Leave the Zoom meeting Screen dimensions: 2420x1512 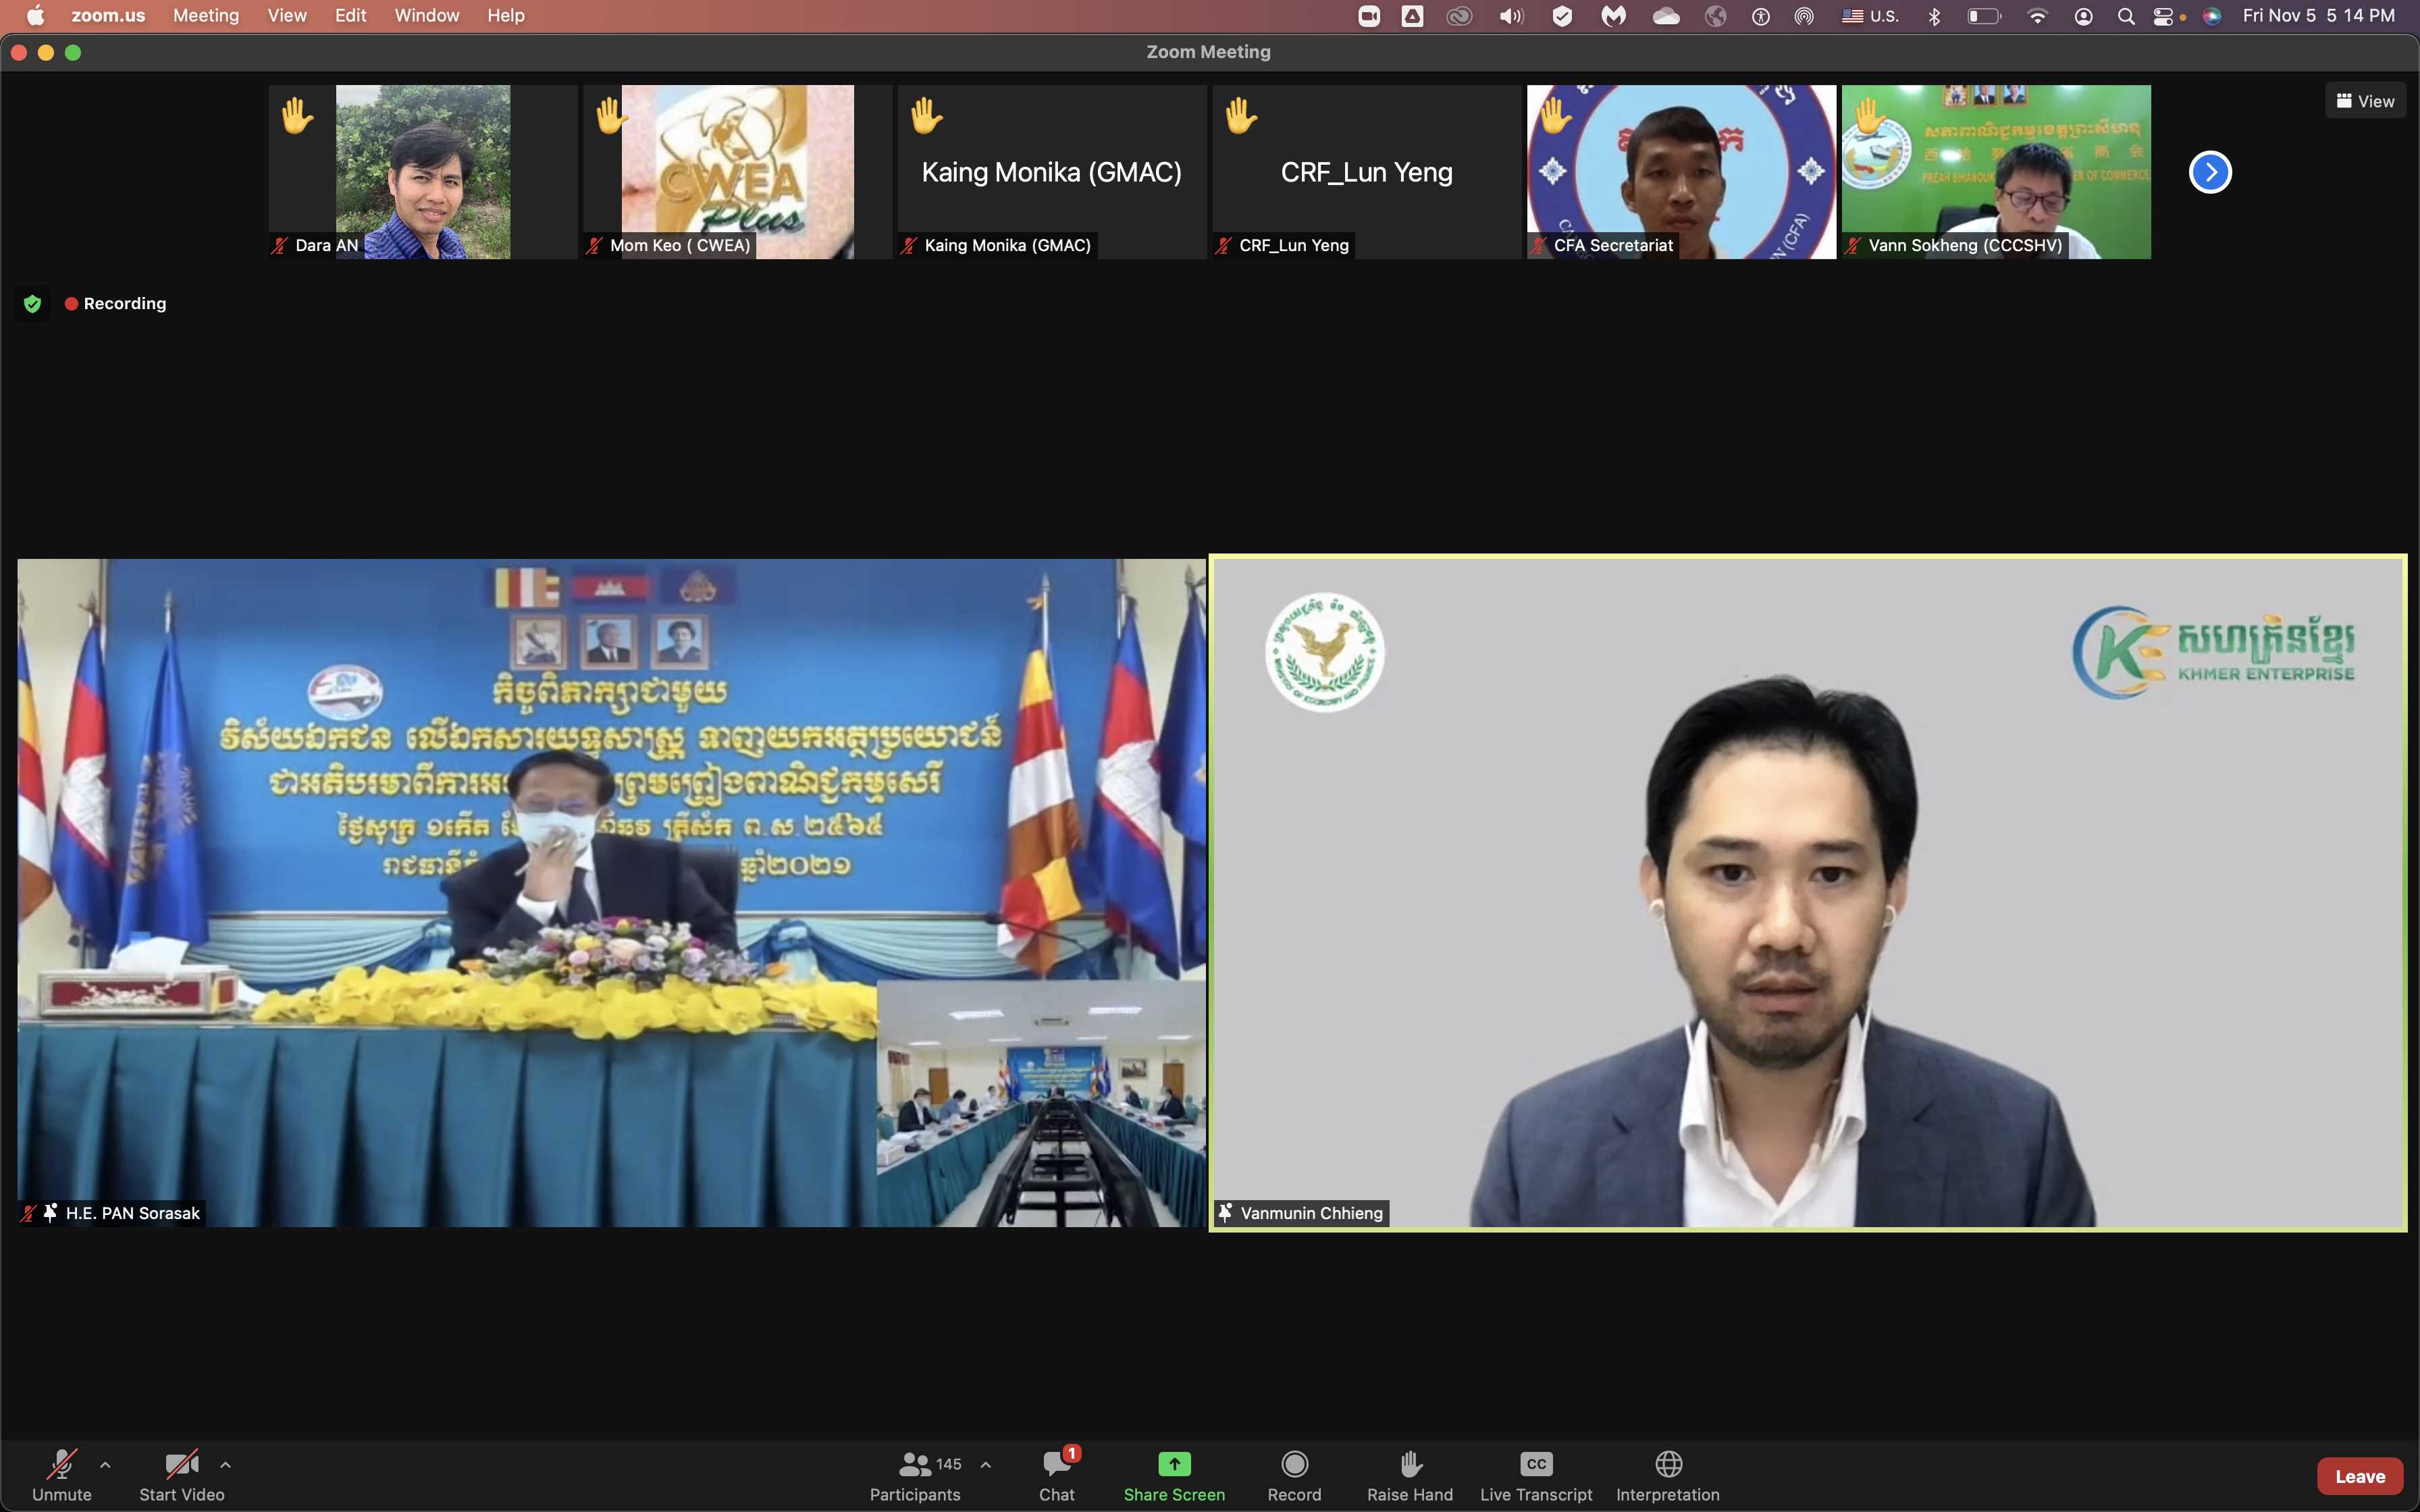[x=2360, y=1476]
